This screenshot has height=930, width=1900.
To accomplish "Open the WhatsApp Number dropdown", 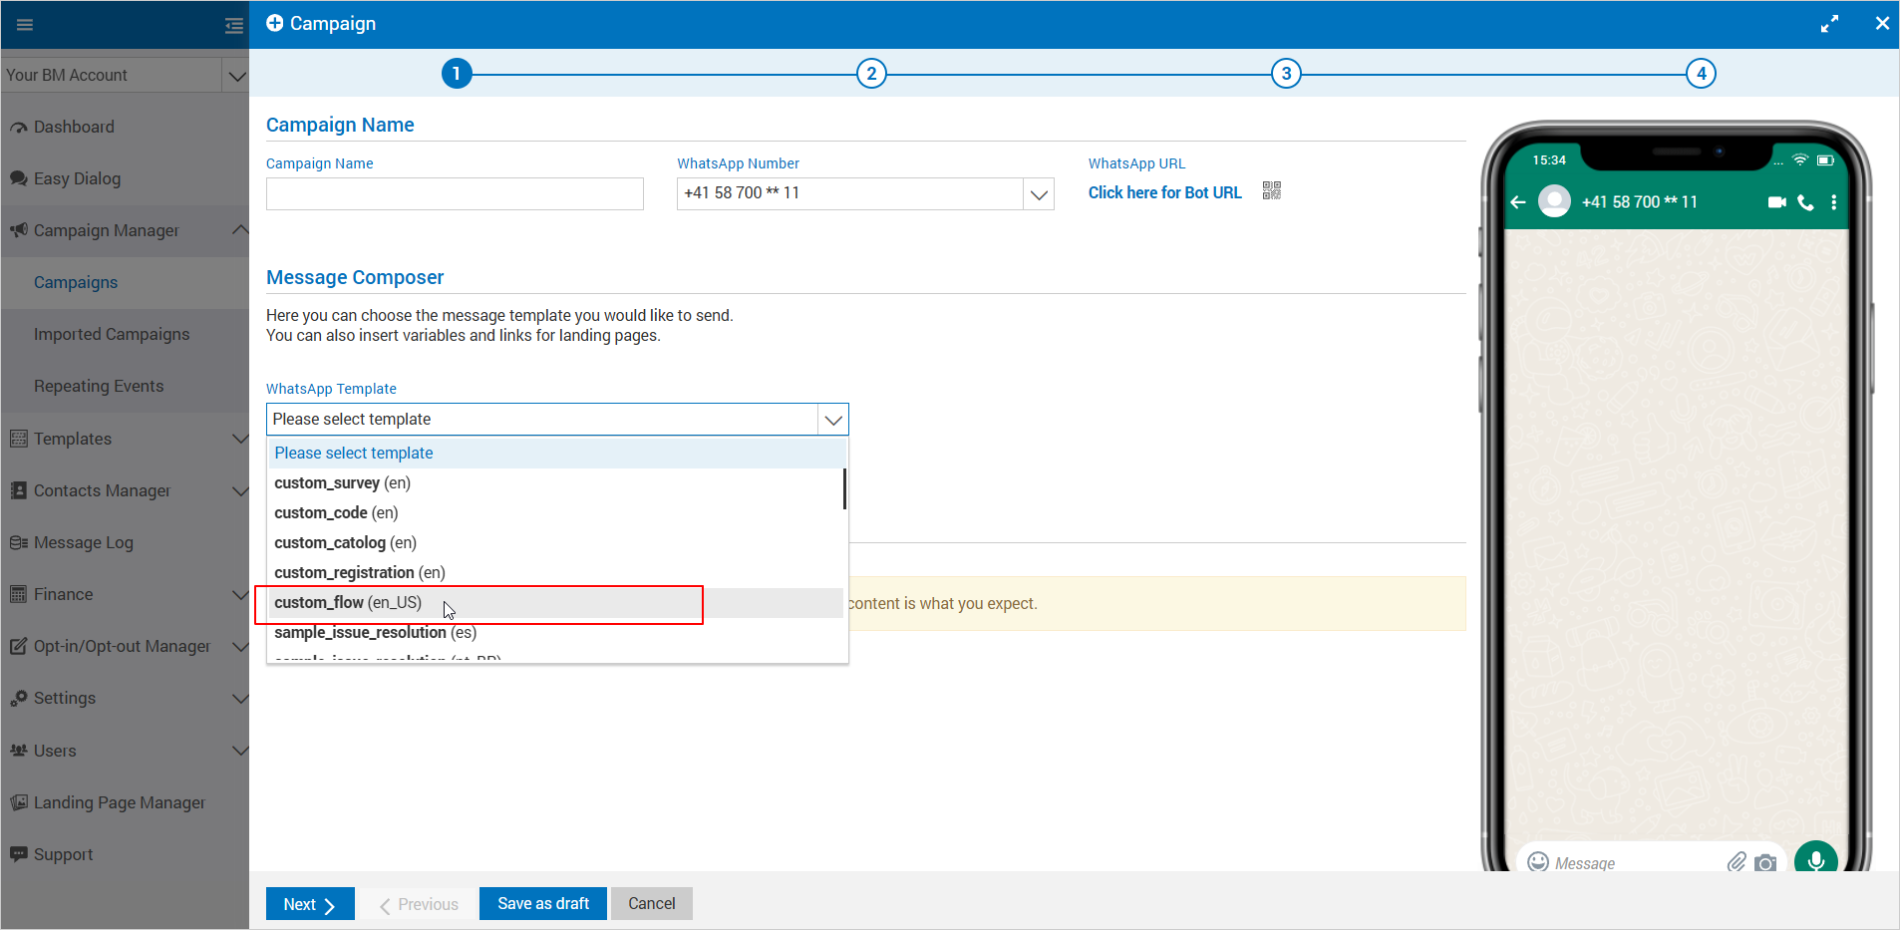I will coord(1039,194).
